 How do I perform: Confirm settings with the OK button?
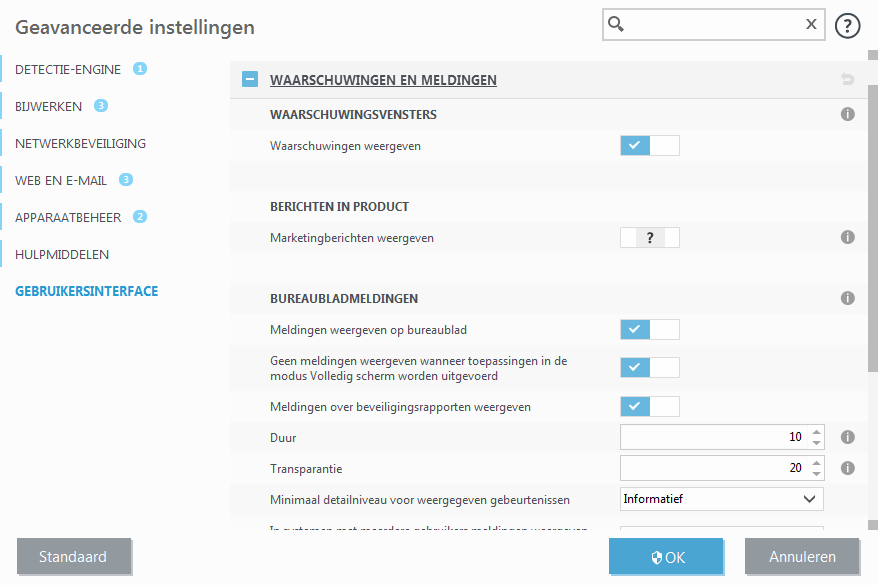pos(666,556)
